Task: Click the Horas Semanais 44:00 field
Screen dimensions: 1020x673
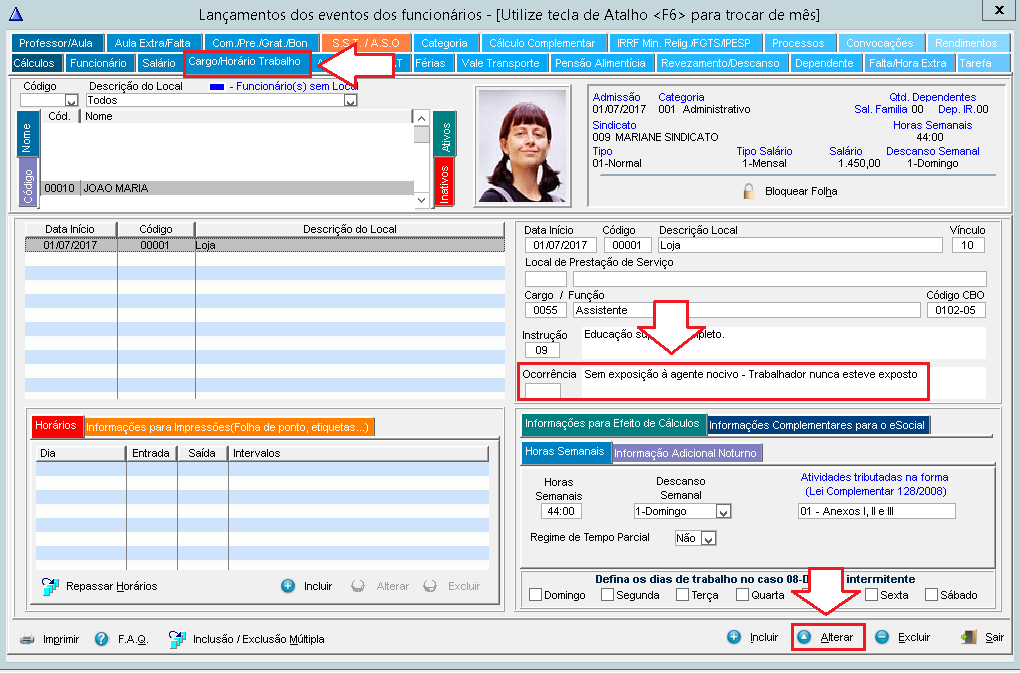Action: click(x=561, y=511)
